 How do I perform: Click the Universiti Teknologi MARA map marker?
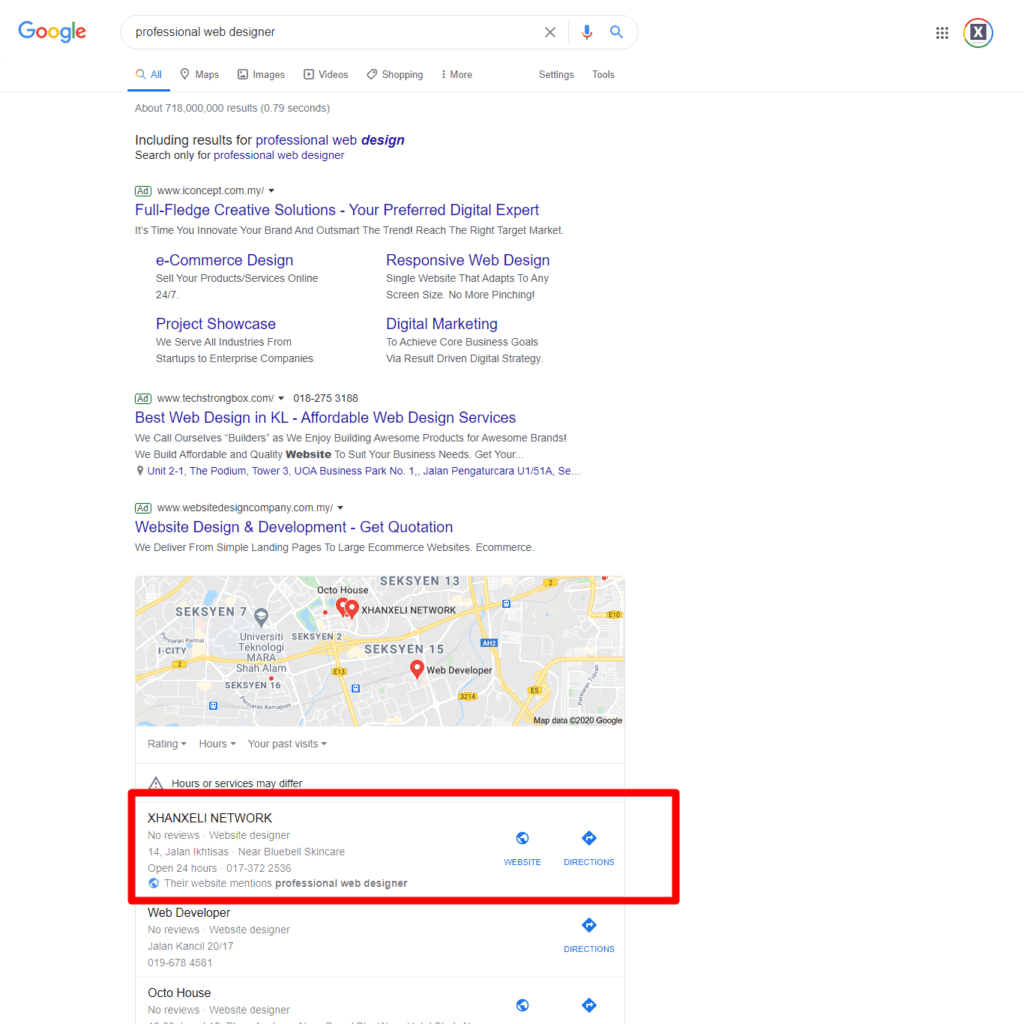pos(261,616)
